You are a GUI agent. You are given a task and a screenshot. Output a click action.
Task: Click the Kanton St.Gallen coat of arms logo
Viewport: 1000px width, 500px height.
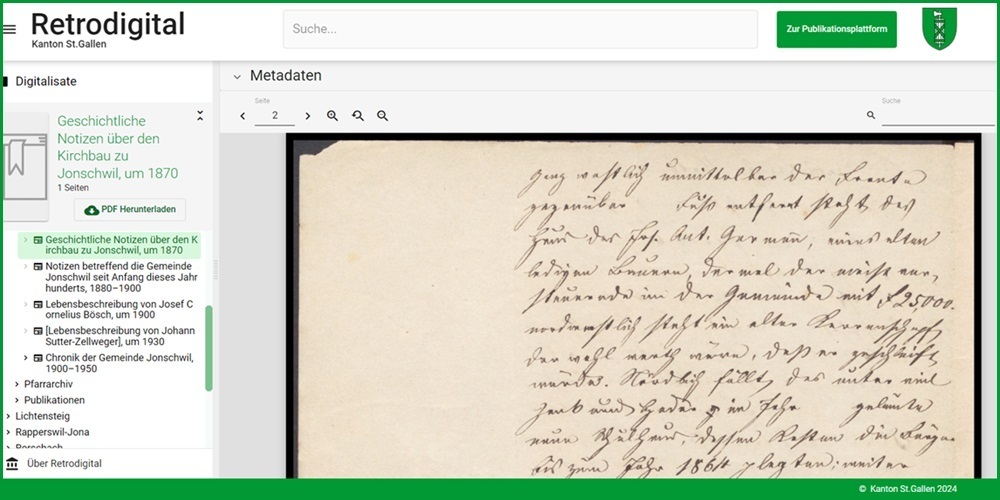pos(939,29)
